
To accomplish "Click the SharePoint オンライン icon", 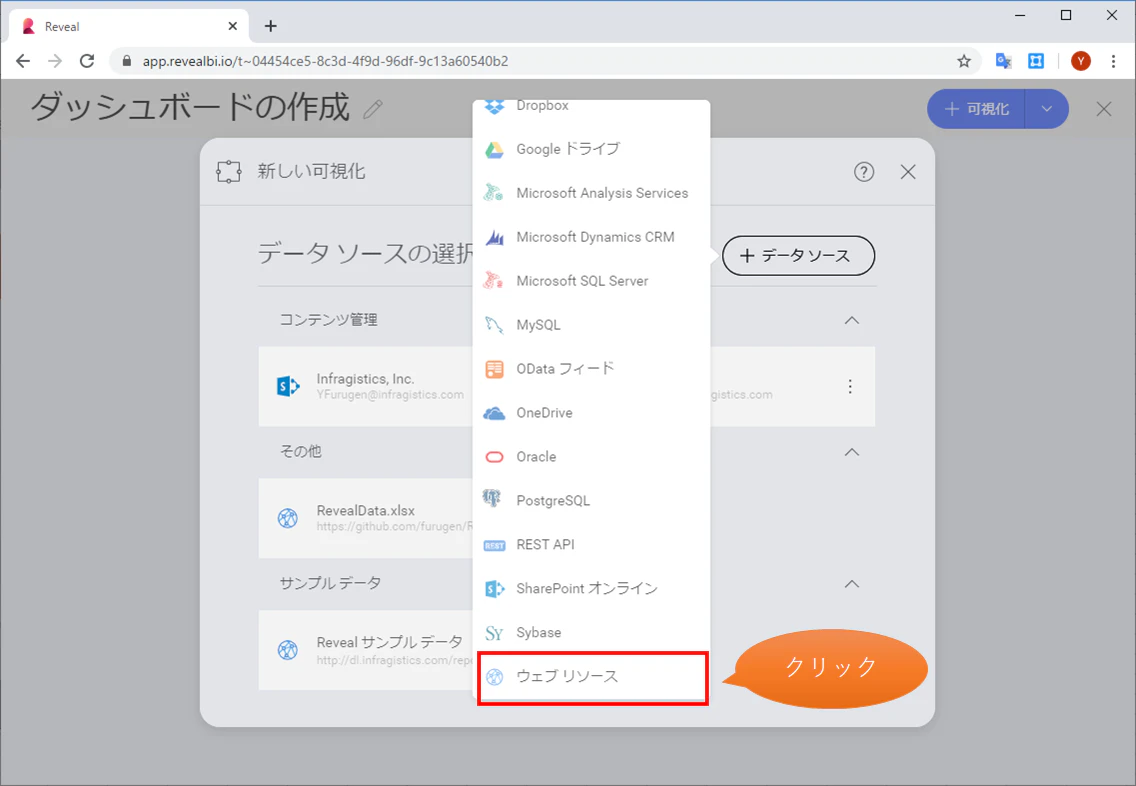I will [494, 589].
